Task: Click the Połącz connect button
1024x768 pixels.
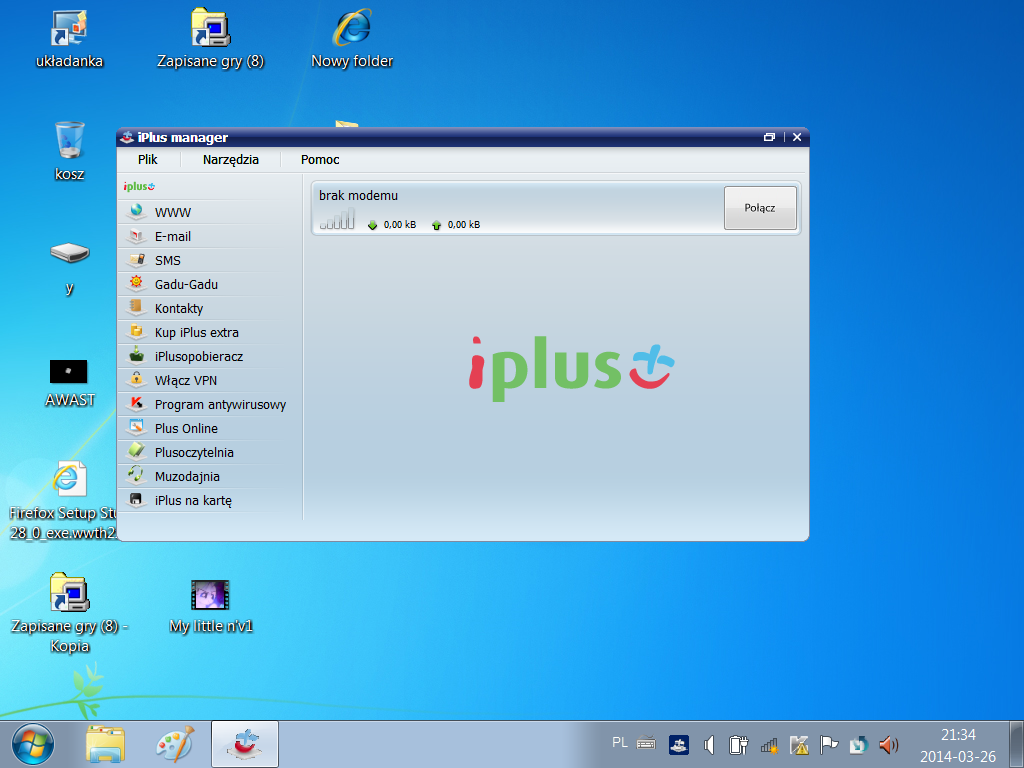Action: coord(760,208)
